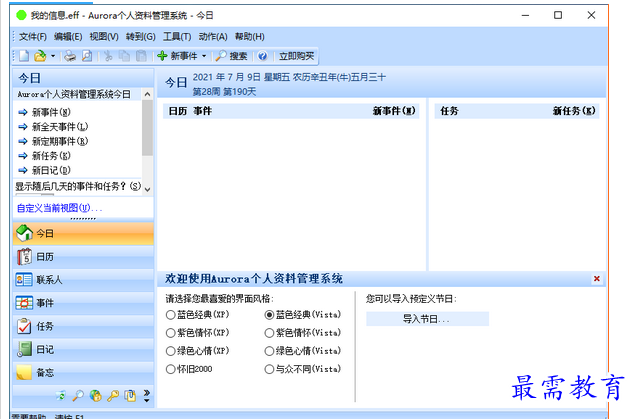Image resolution: width=633 pixels, height=419 pixels.
Task: Open the dropdown arrow beside open folder icon
Action: (53, 56)
